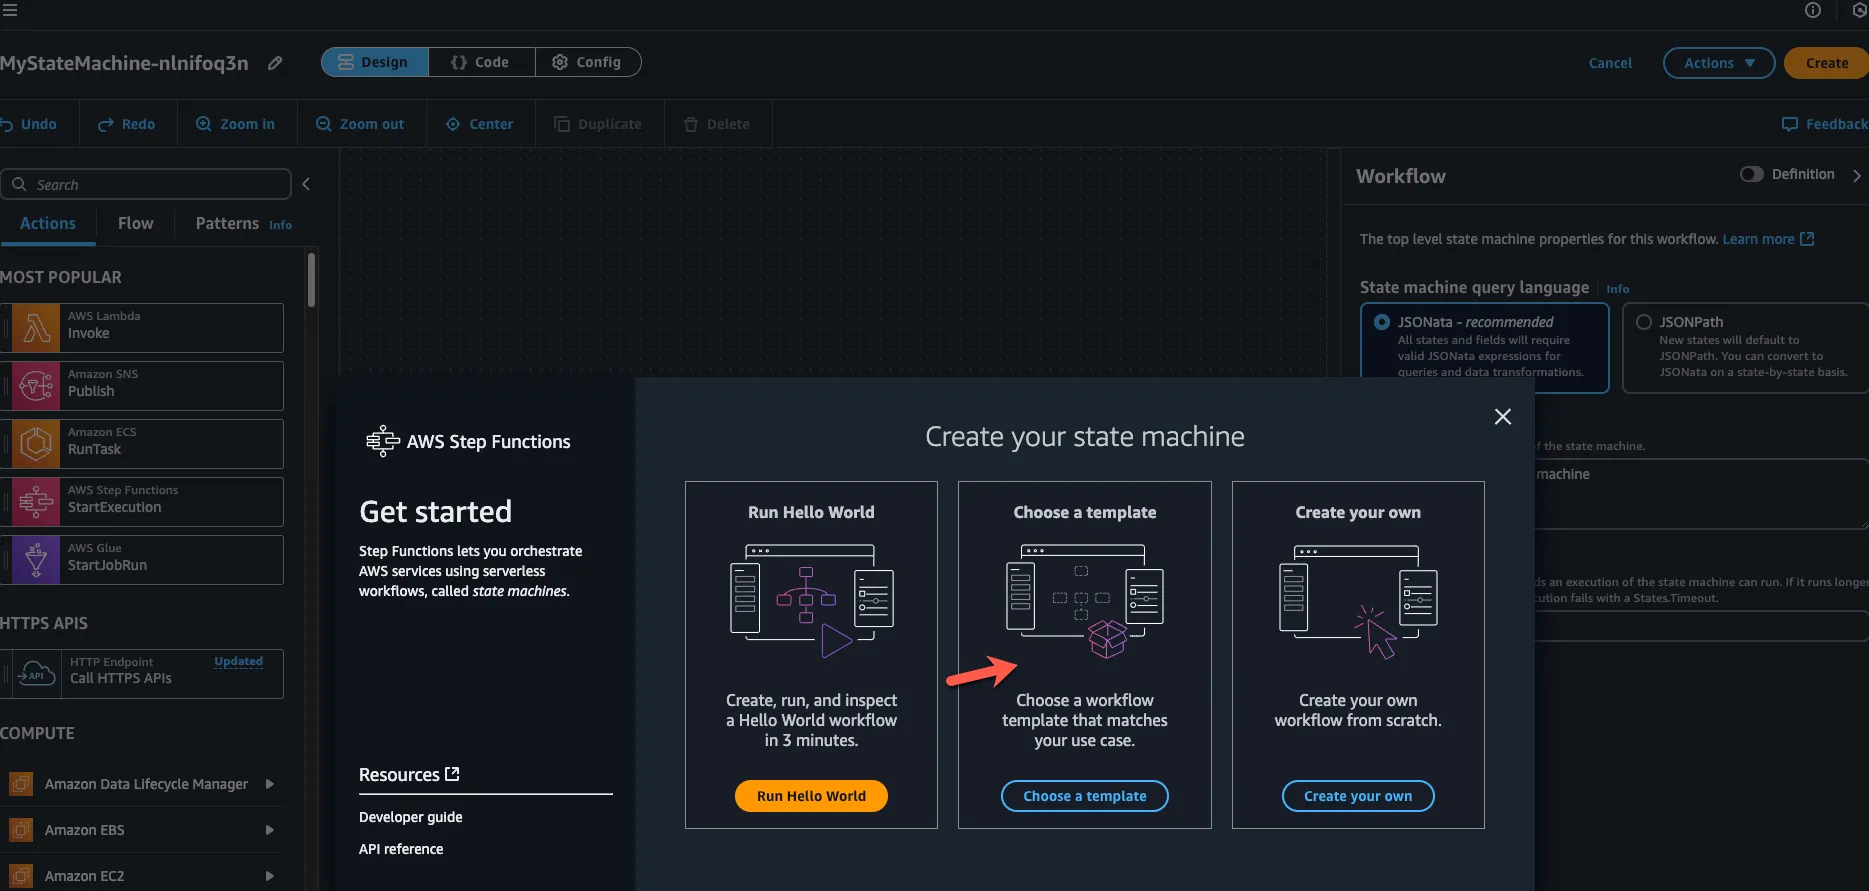Open the Actions tab in states browser
The width and height of the screenshot is (1869, 891).
48,224
